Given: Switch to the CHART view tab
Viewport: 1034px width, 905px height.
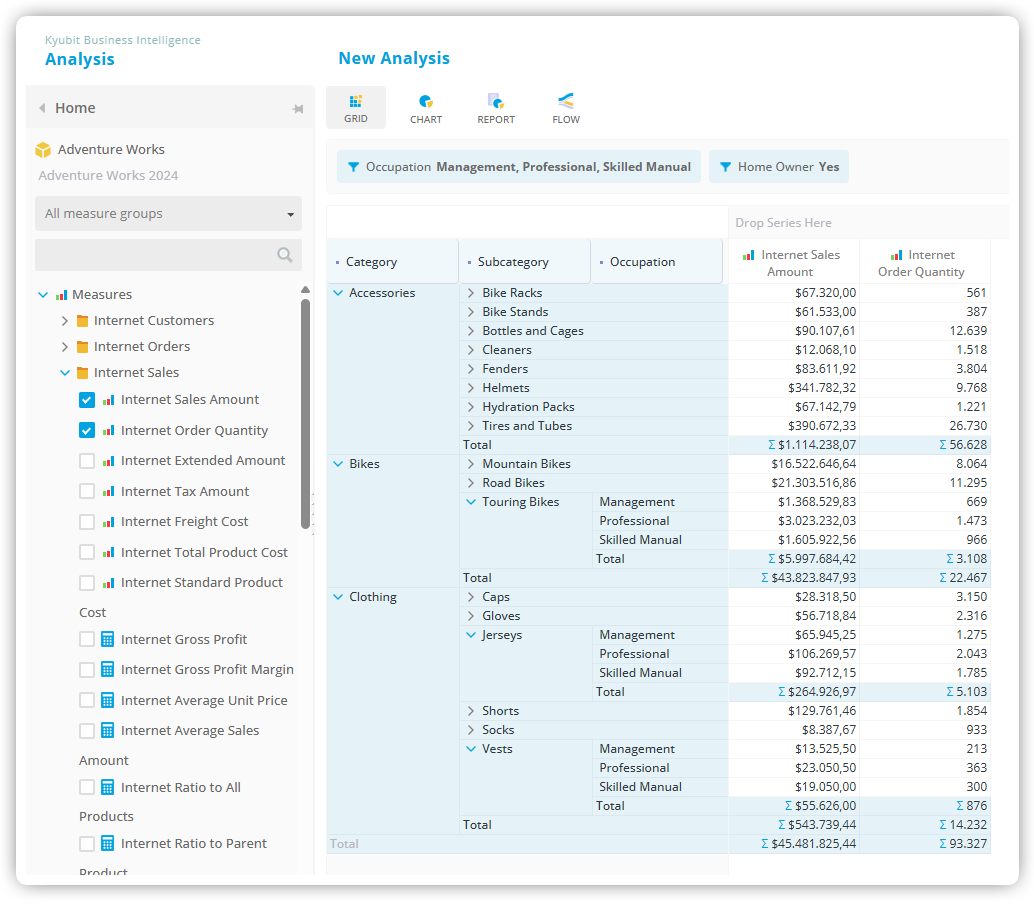Looking at the screenshot, I should (426, 109).
